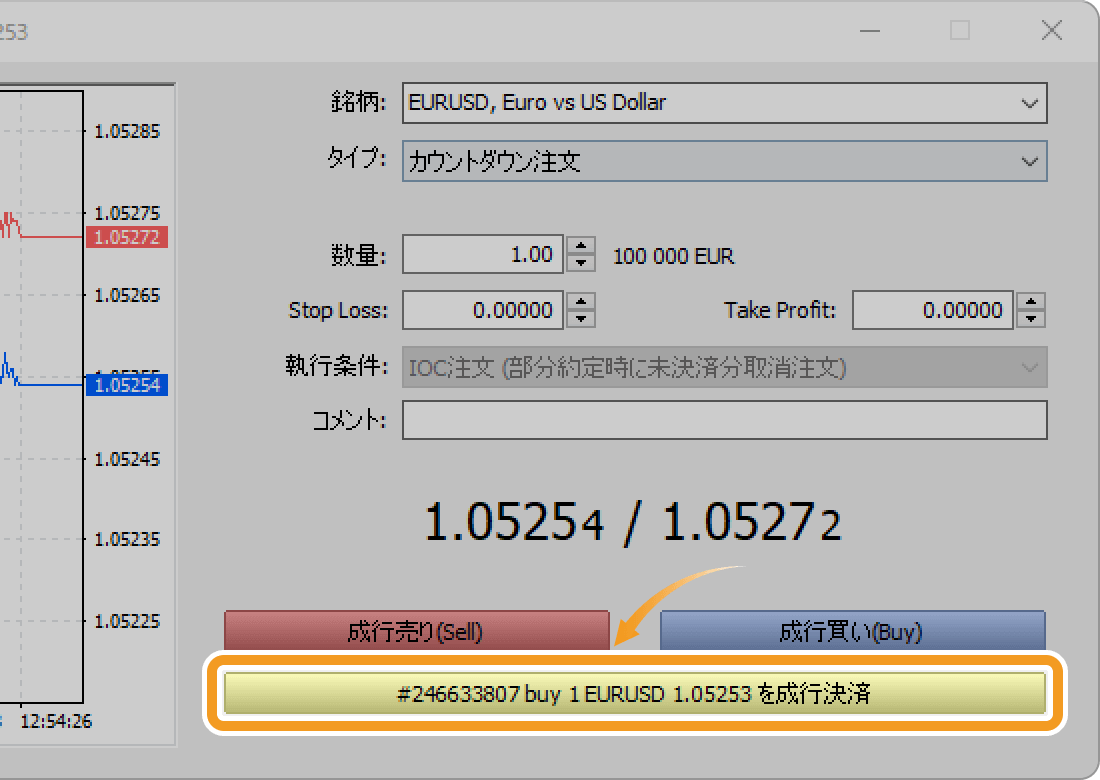This screenshot has width=1100, height=780.
Task: Close position #246633807 with 成行決済 button
Action: 634,693
